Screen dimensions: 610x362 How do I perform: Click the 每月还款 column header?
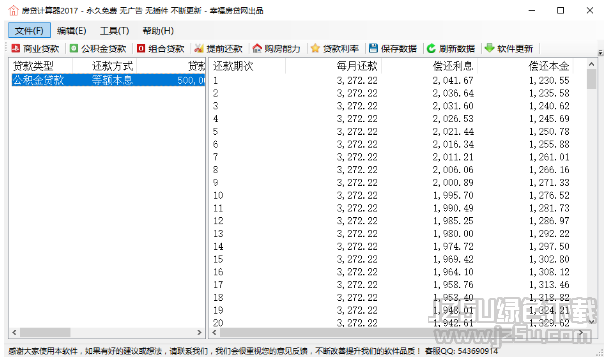tap(333, 66)
